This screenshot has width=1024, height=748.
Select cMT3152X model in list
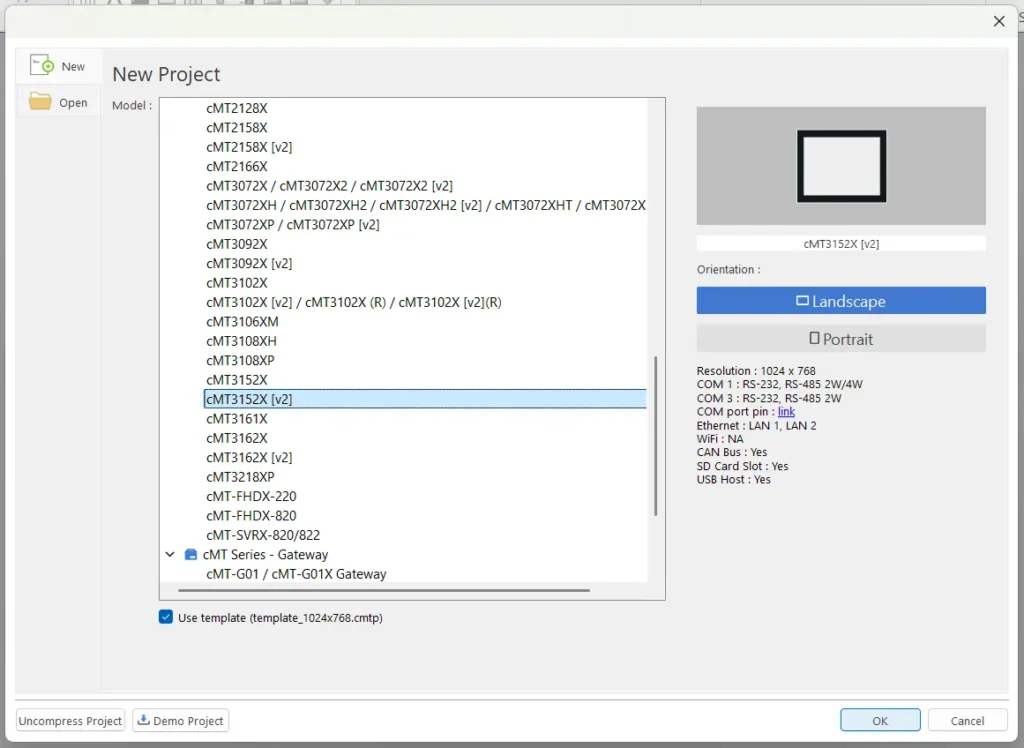tap(237, 380)
